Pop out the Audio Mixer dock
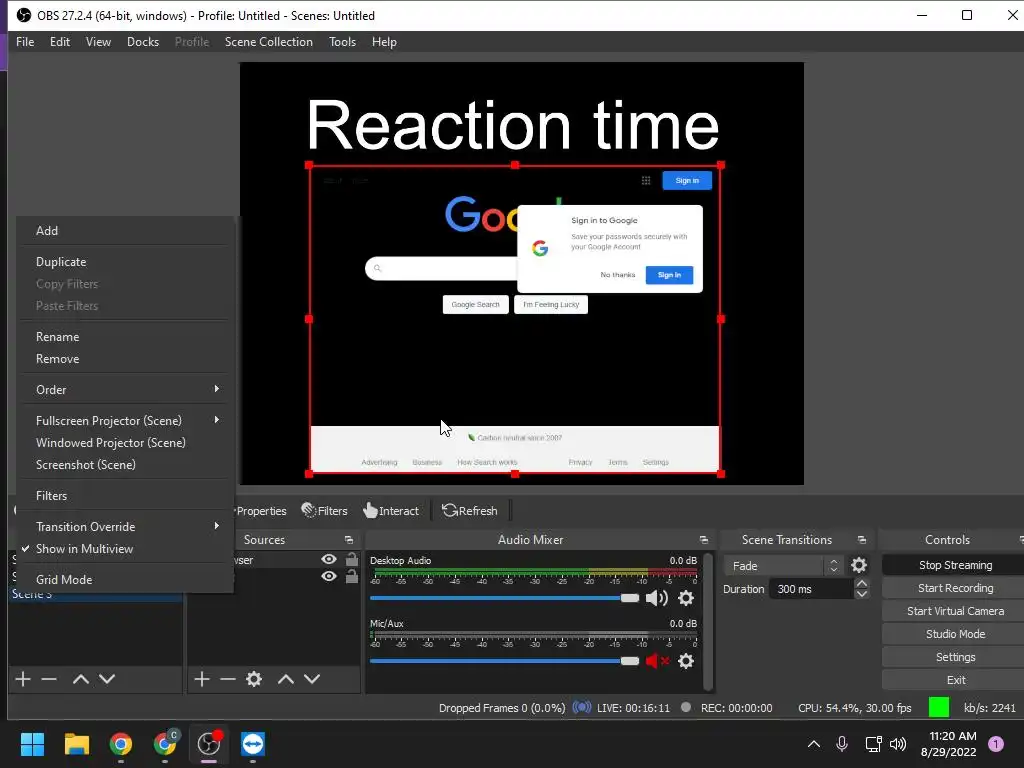This screenshot has width=1024, height=768. coord(703,539)
